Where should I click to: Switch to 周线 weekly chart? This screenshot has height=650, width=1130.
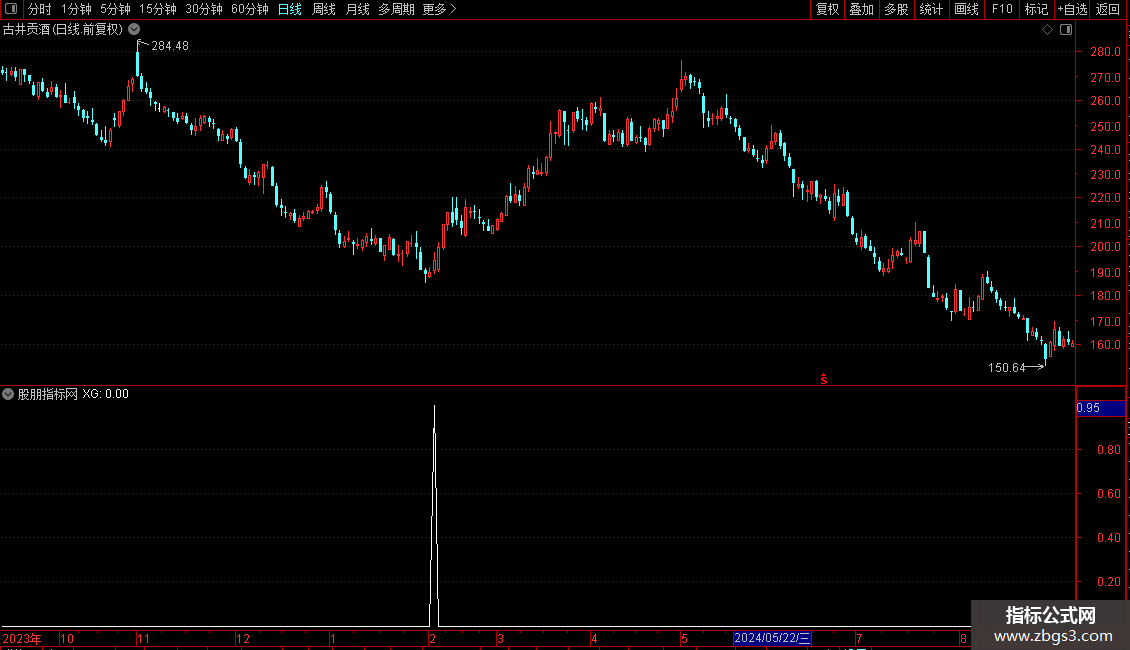[324, 9]
